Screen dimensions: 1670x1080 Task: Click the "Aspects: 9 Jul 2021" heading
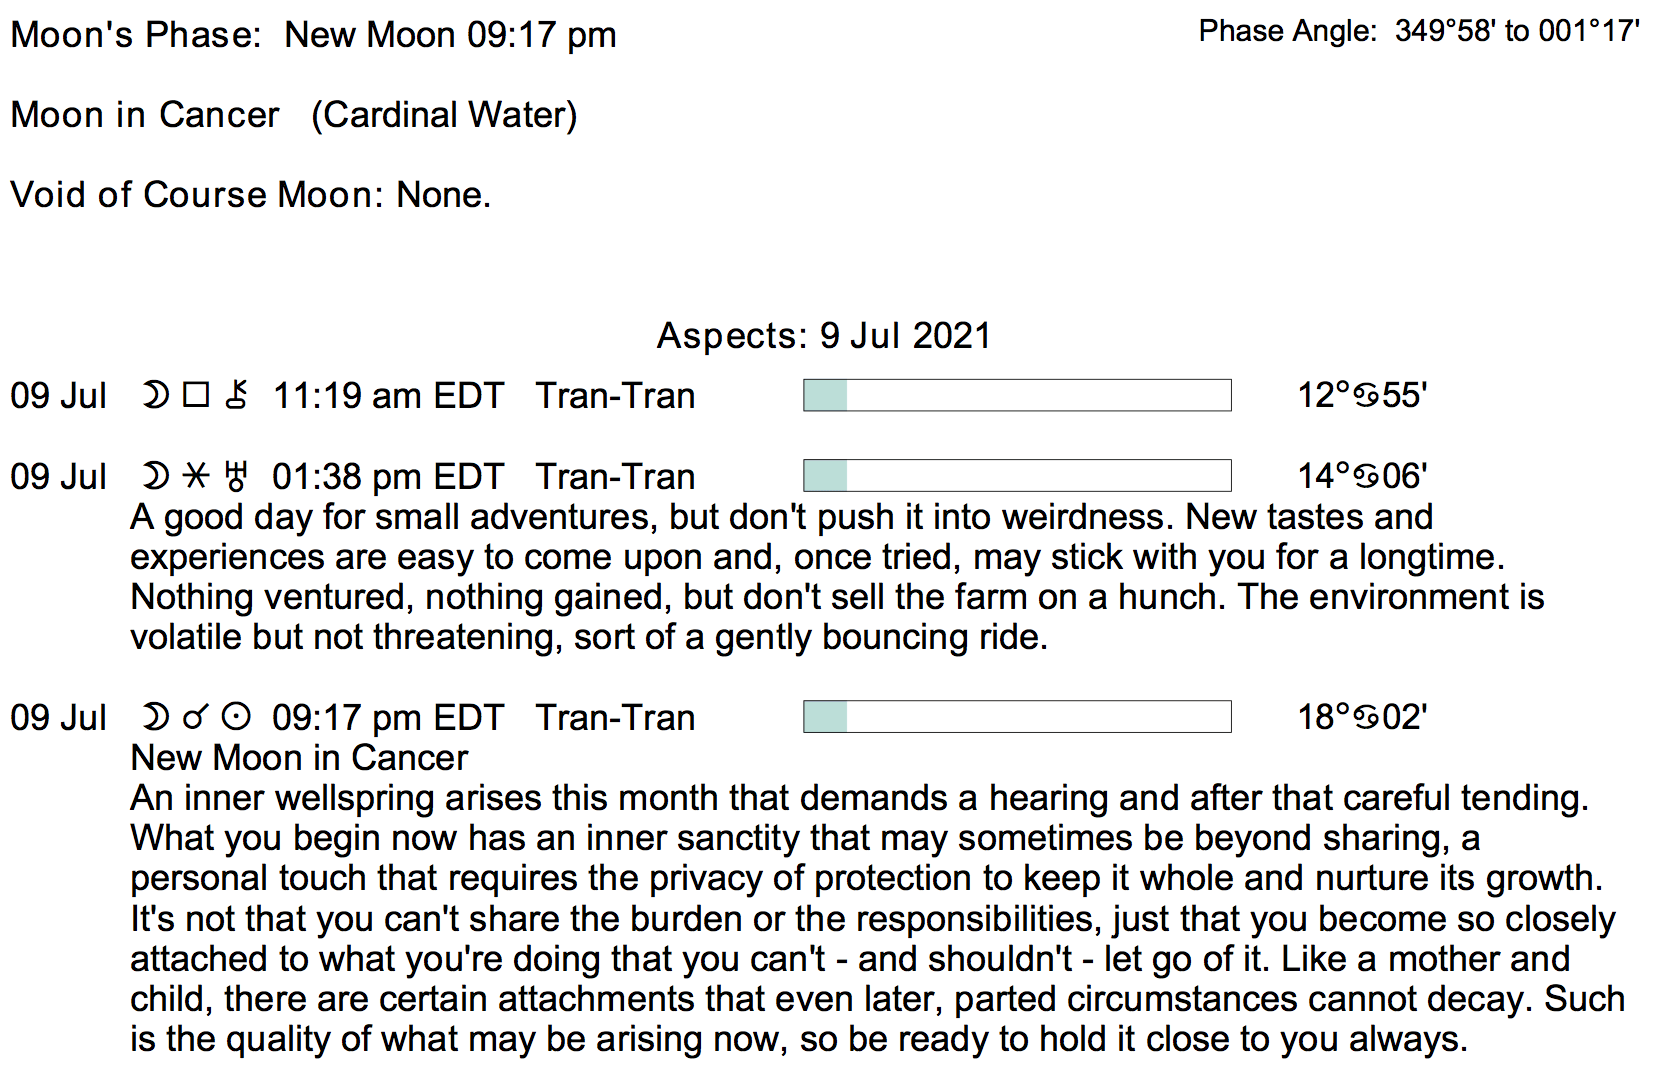coord(823,336)
